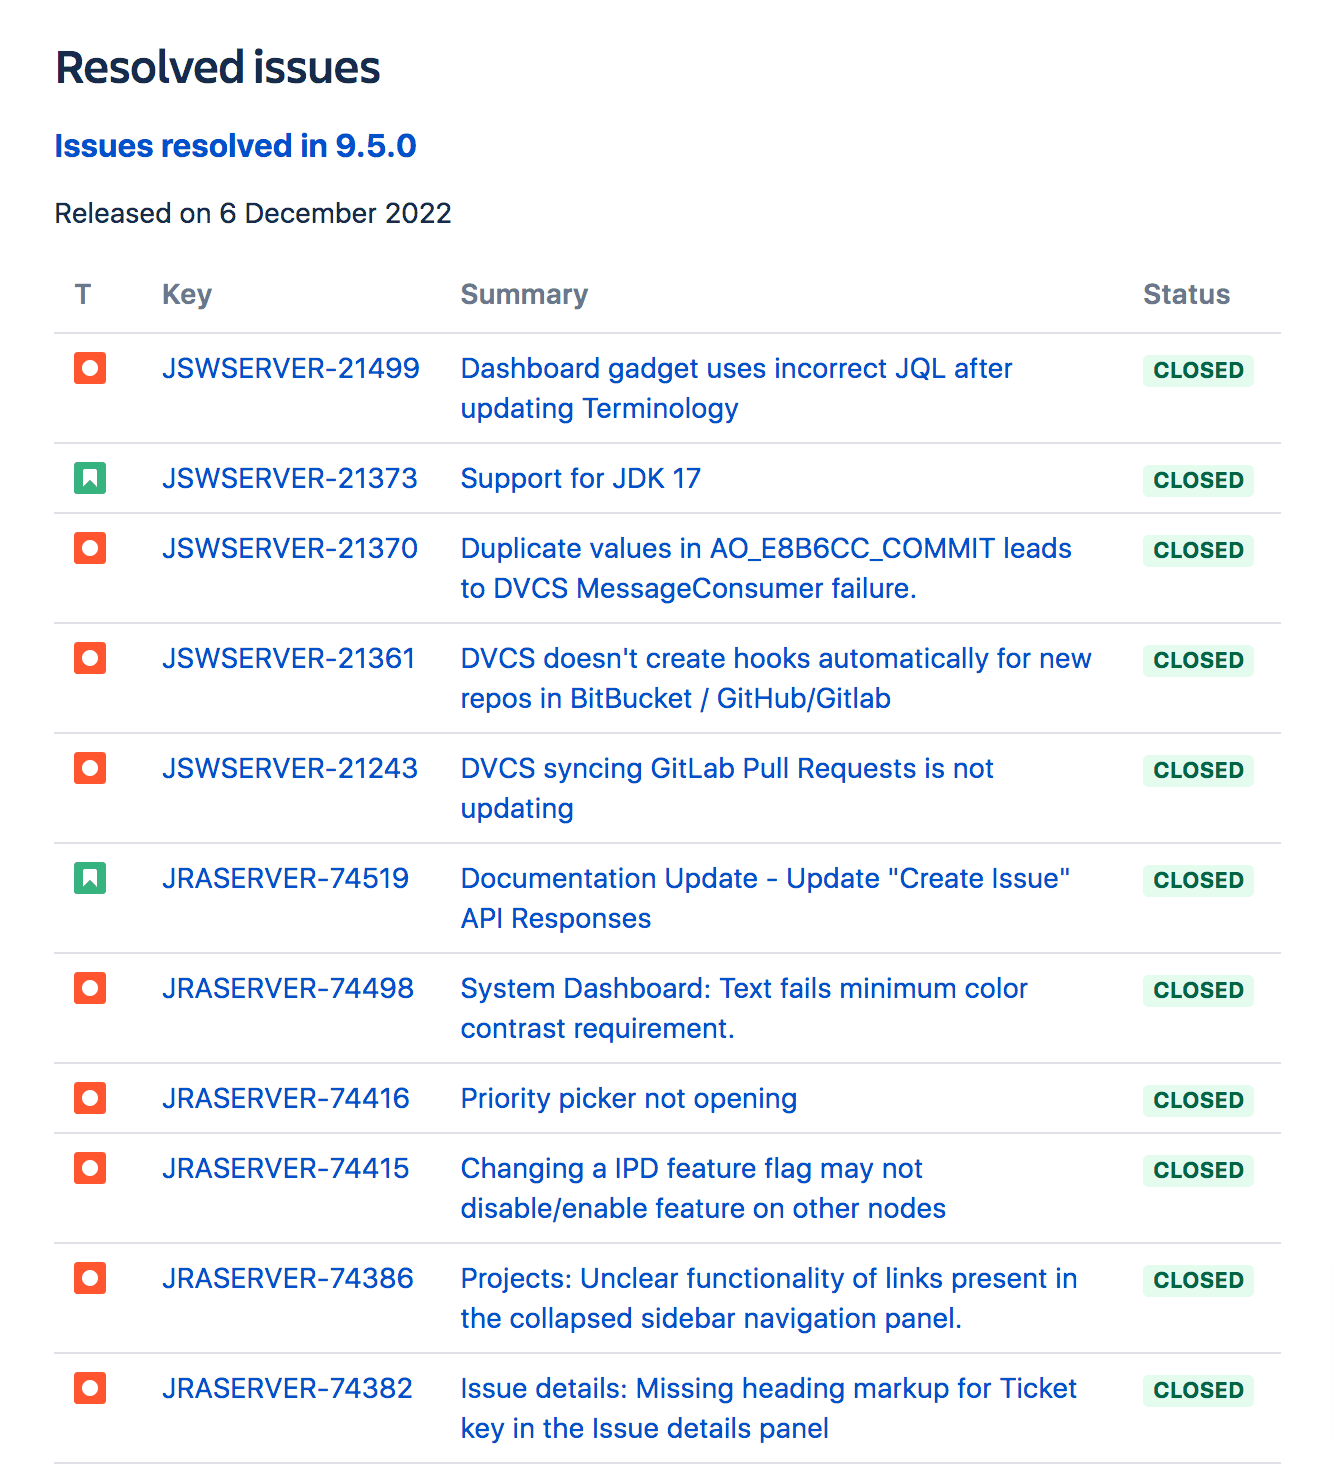
Task: Click the CLOSED status of JRASERVER-74519
Action: tap(1198, 881)
